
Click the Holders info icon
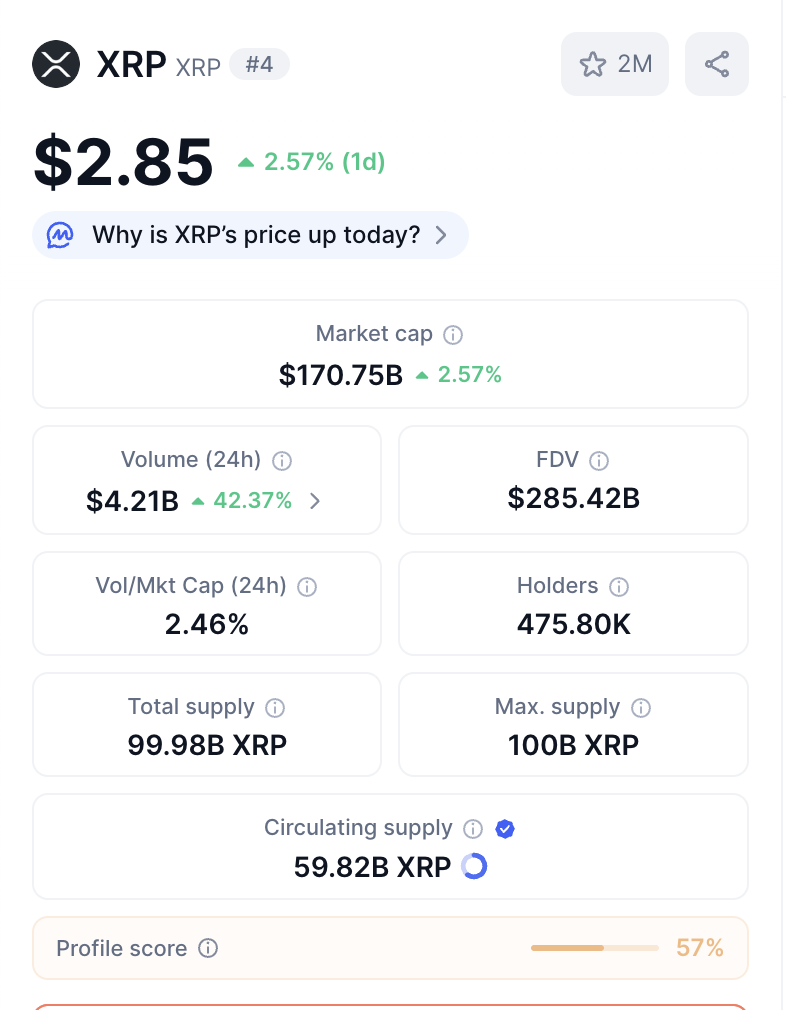pyautogui.click(x=619, y=587)
